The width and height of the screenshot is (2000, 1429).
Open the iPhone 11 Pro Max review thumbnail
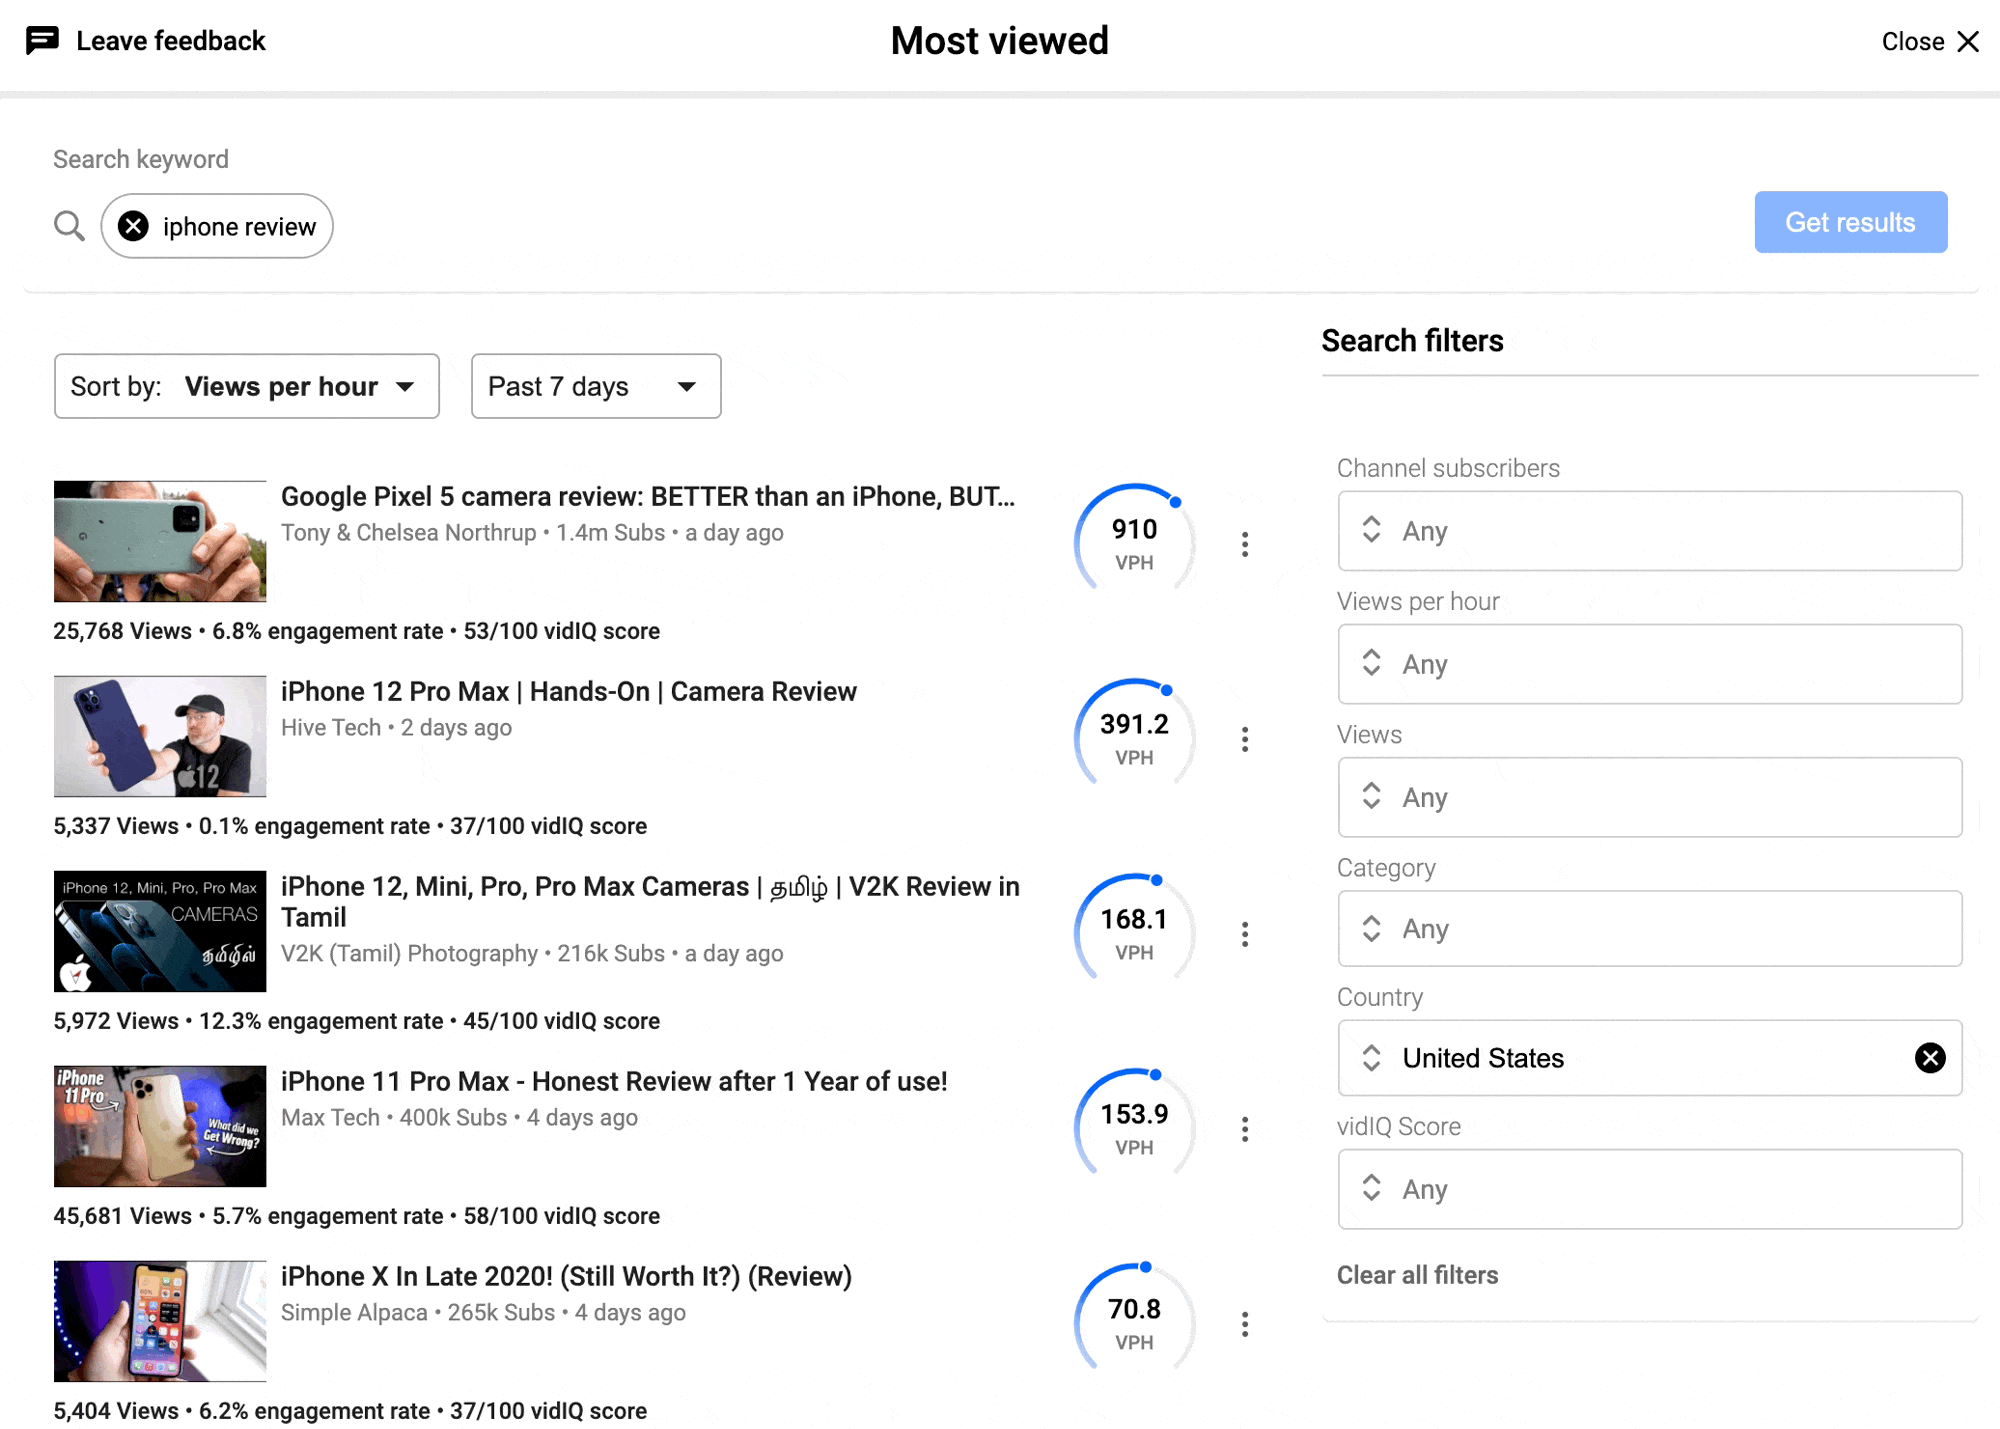click(160, 1126)
